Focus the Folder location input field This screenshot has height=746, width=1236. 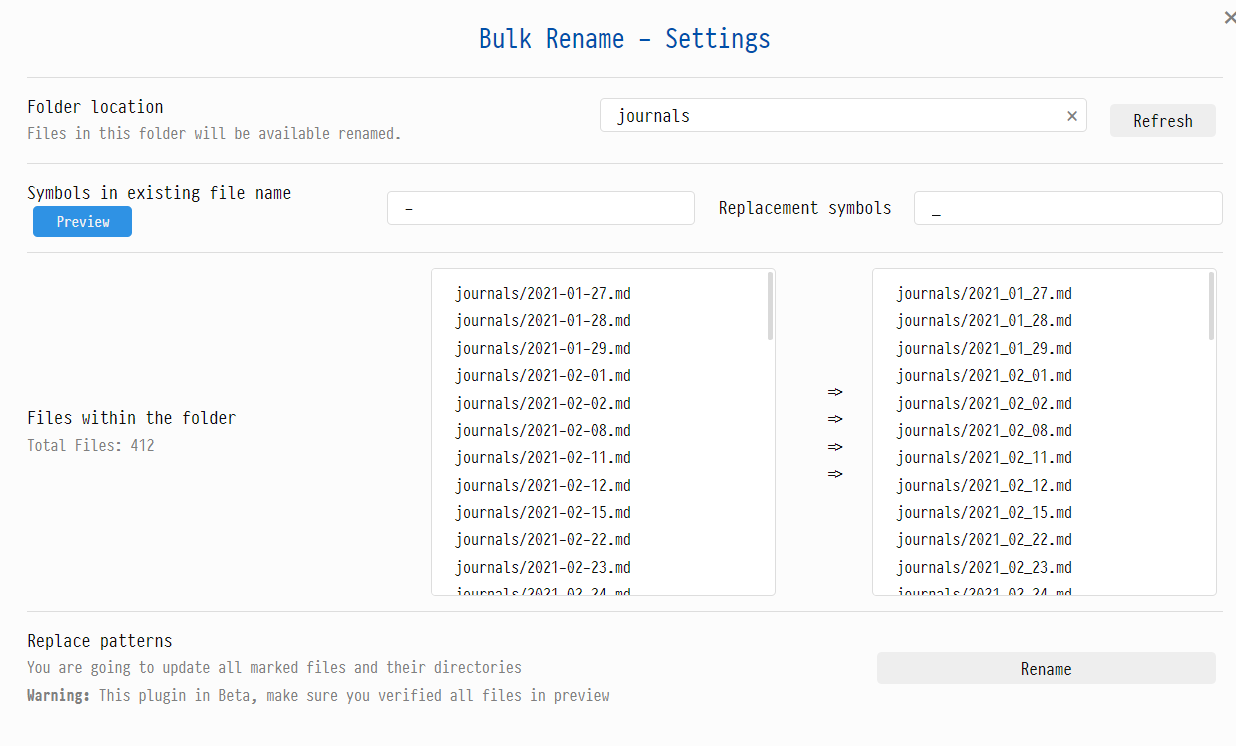[830, 116]
